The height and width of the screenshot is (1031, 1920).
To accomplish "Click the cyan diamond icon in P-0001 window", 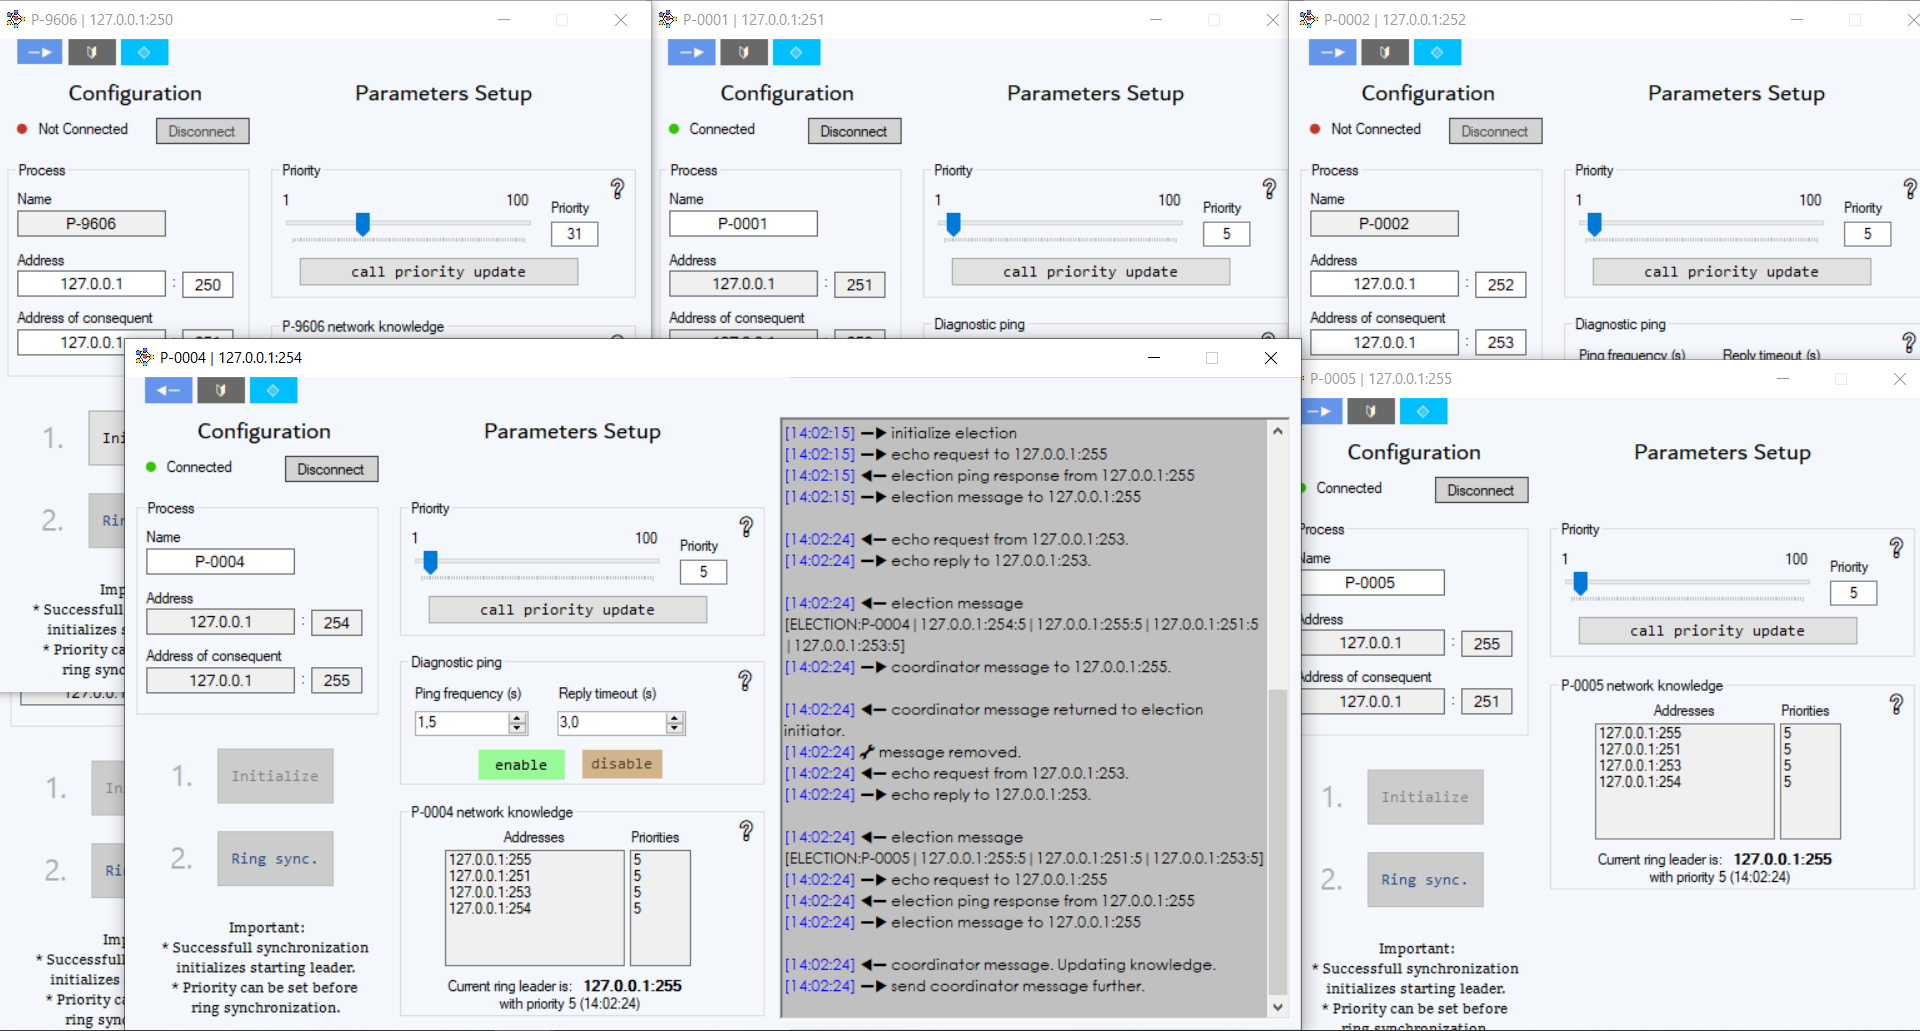I will pos(796,52).
